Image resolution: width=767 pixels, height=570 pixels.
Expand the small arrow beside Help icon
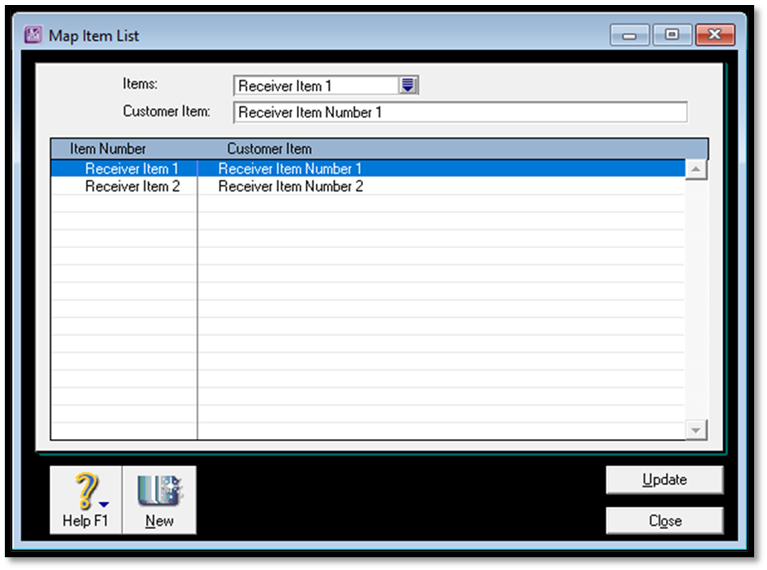click(x=104, y=503)
